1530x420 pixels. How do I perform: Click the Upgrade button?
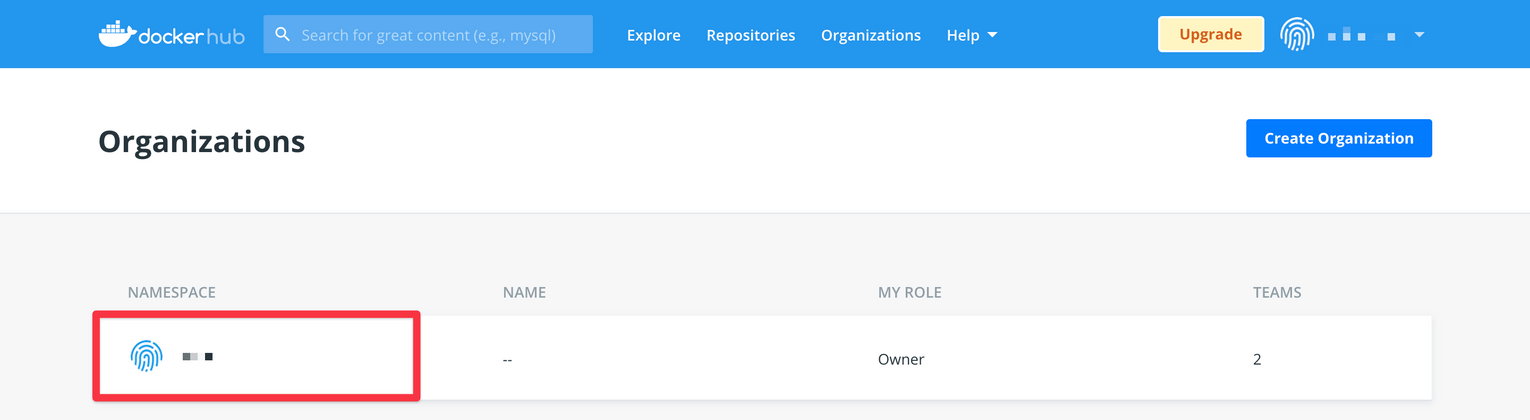1211,34
